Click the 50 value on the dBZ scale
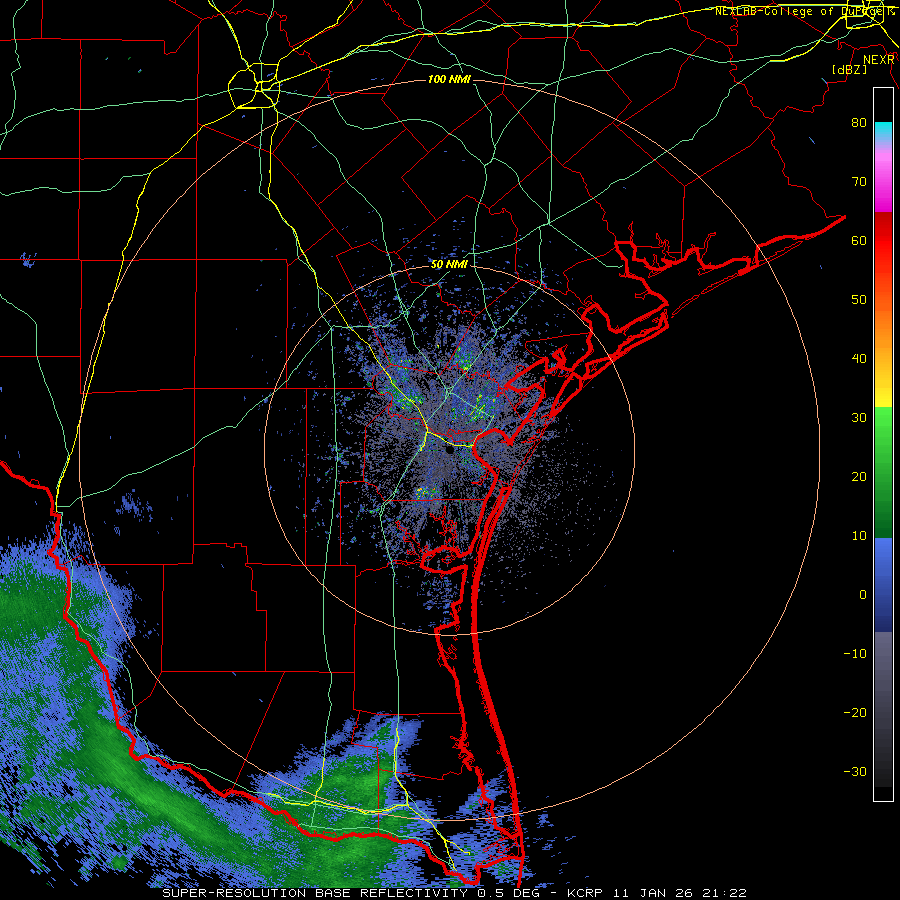The image size is (900, 900). [859, 300]
